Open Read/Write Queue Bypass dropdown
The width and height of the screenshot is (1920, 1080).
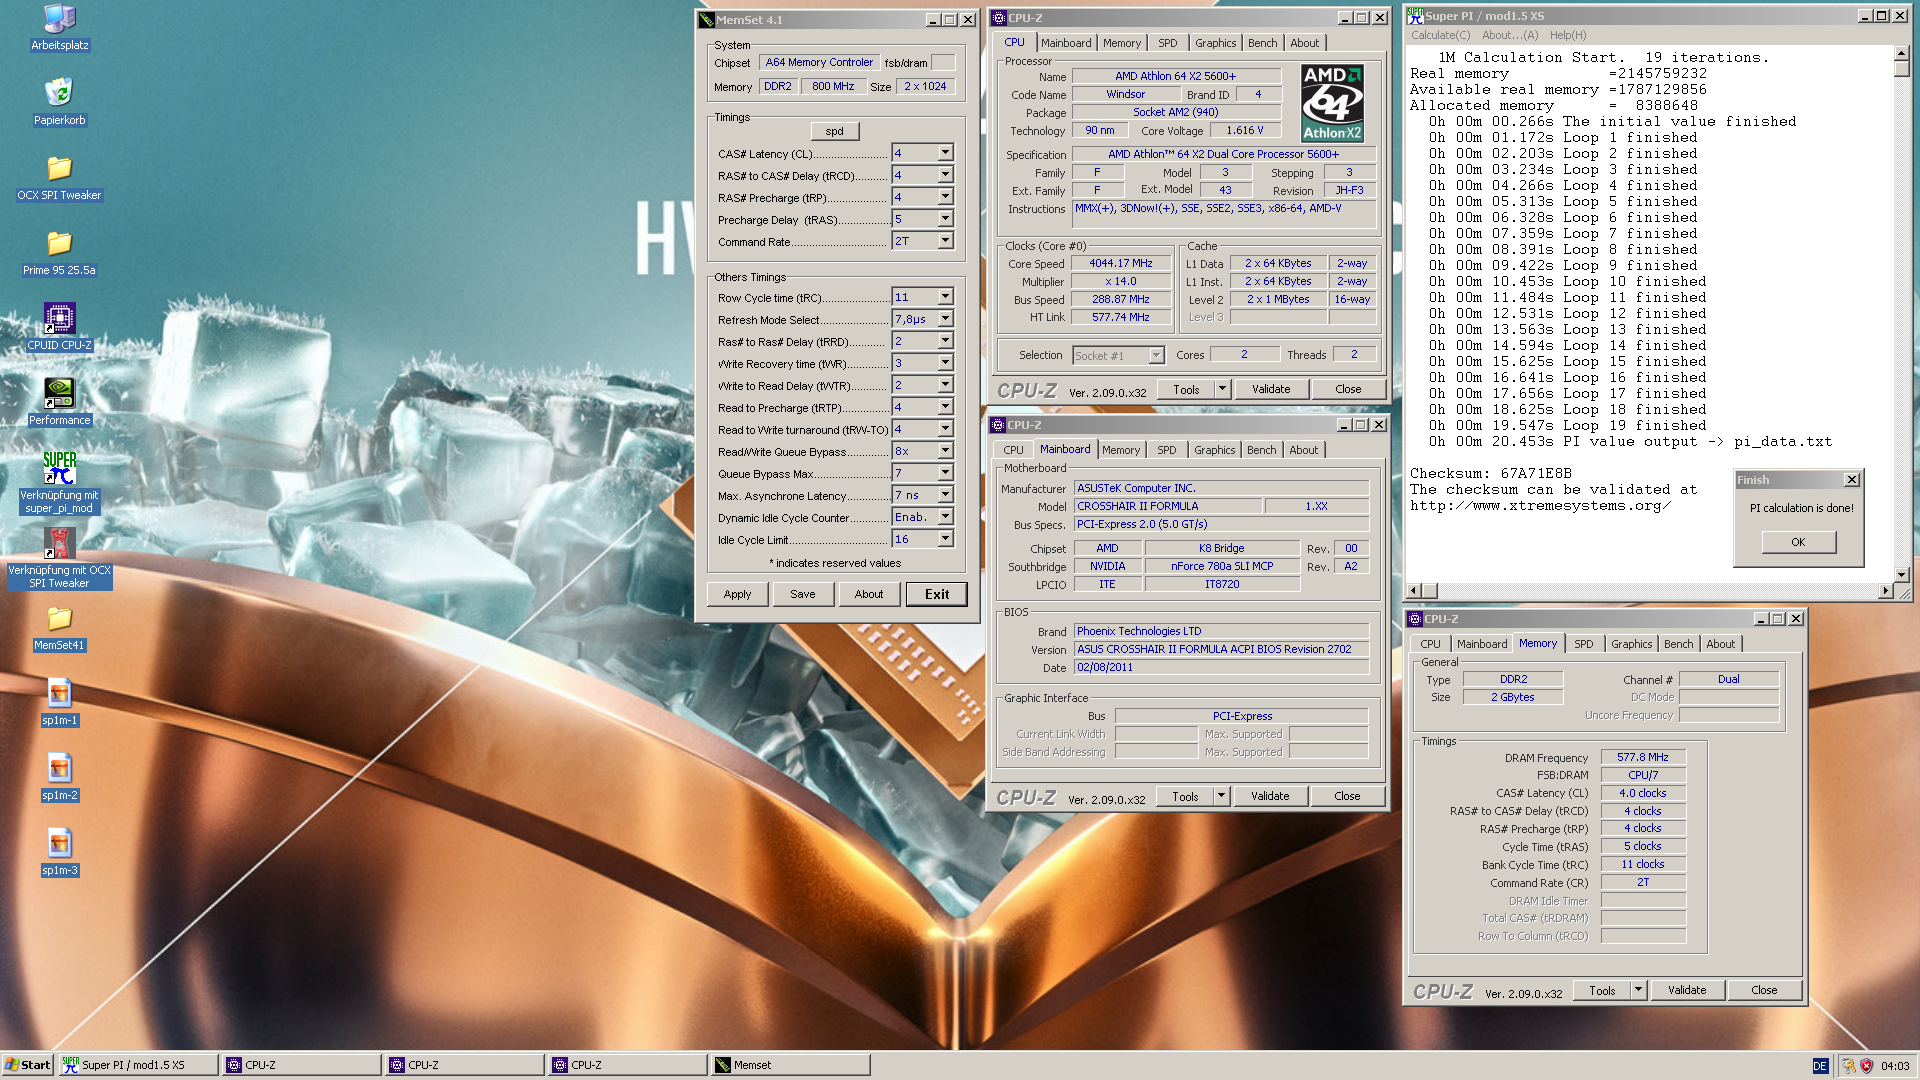pyautogui.click(x=945, y=451)
